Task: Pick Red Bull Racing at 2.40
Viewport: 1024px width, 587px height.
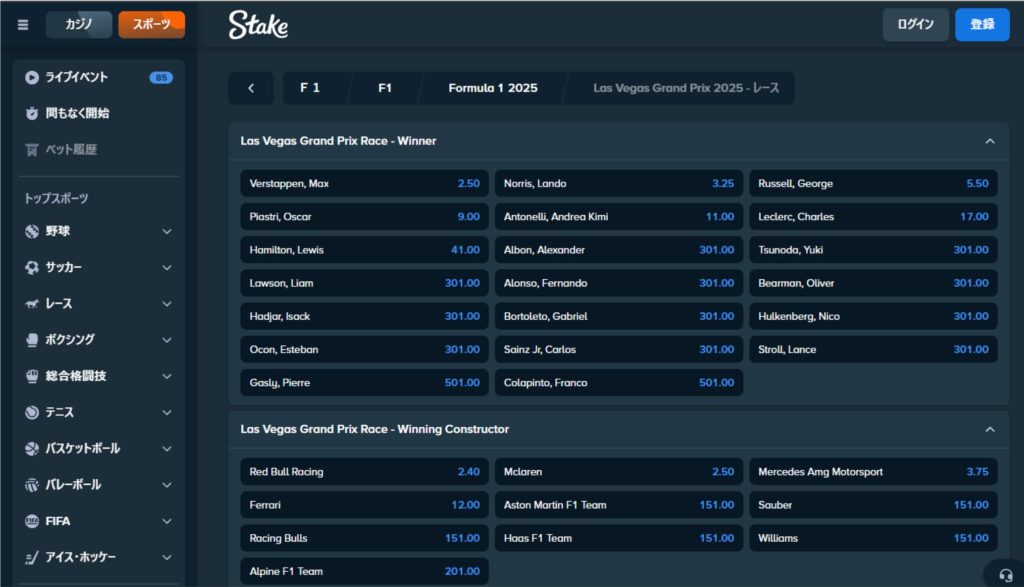Action: 365,472
